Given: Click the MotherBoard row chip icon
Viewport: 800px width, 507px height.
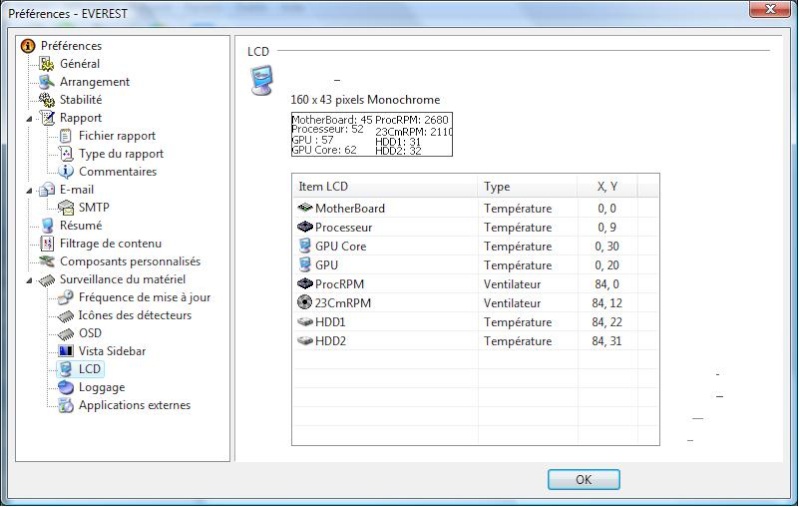Looking at the screenshot, I should (x=305, y=208).
